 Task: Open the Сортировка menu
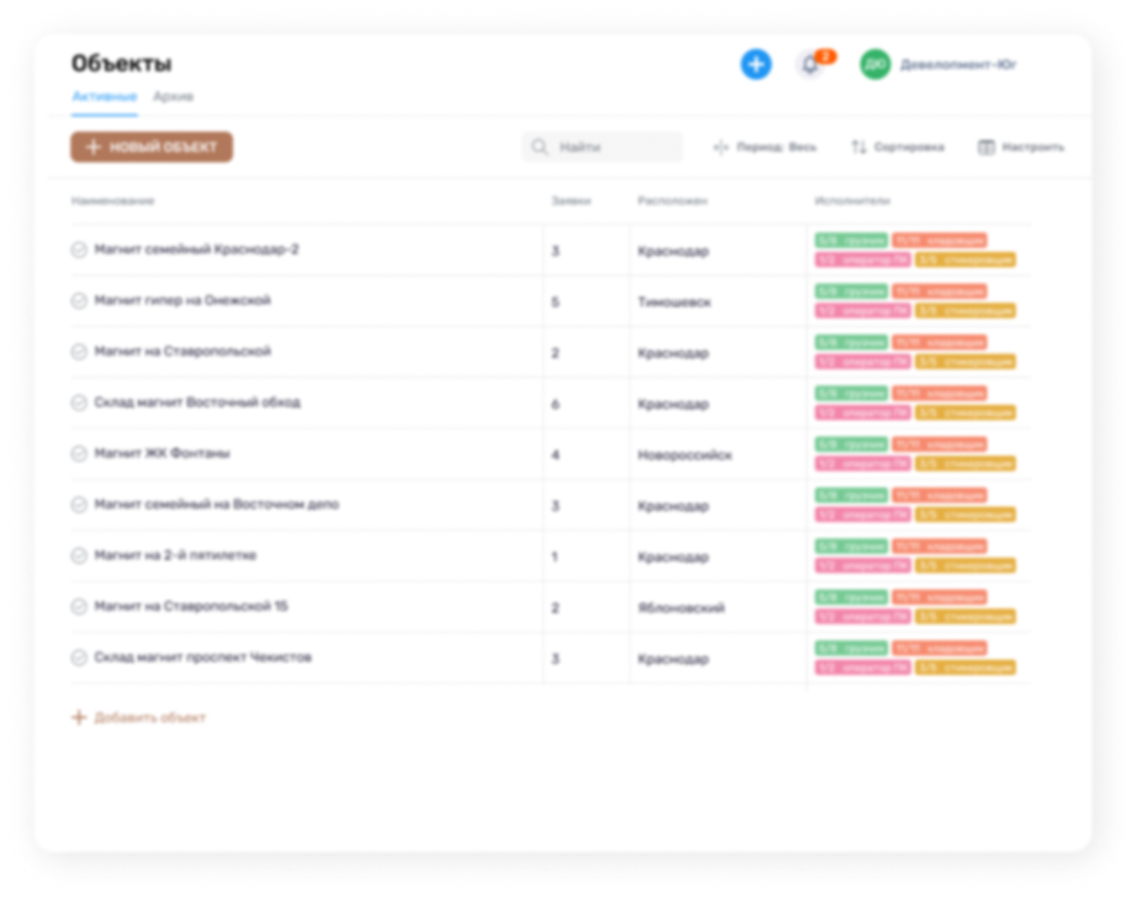[x=898, y=147]
